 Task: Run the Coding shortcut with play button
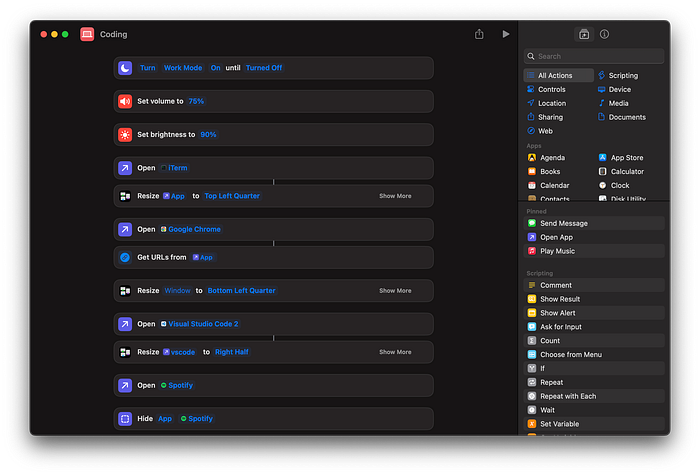[505, 34]
